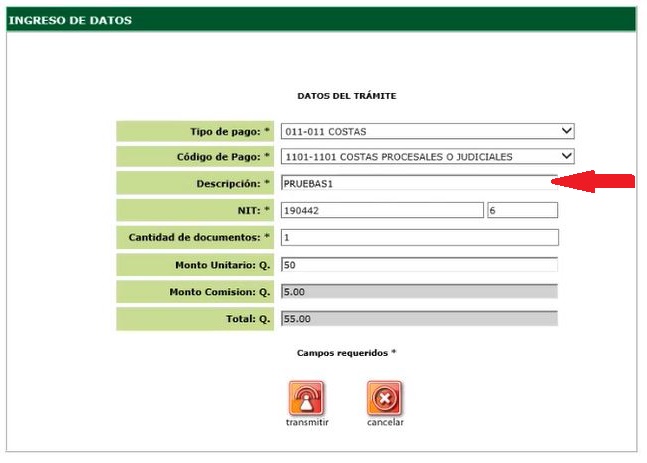Image resolution: width=647 pixels, height=463 pixels.
Task: Click the "transmitir" text label
Action: pyautogui.click(x=307, y=423)
